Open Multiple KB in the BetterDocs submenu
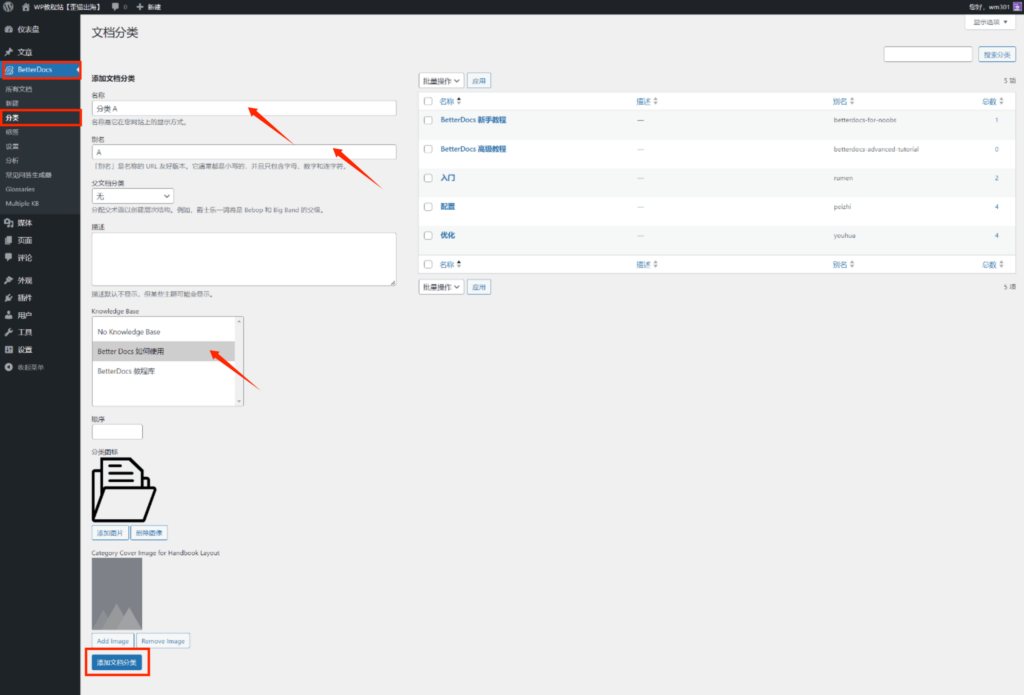Viewport: 1024px width, 695px height. coord(22,204)
